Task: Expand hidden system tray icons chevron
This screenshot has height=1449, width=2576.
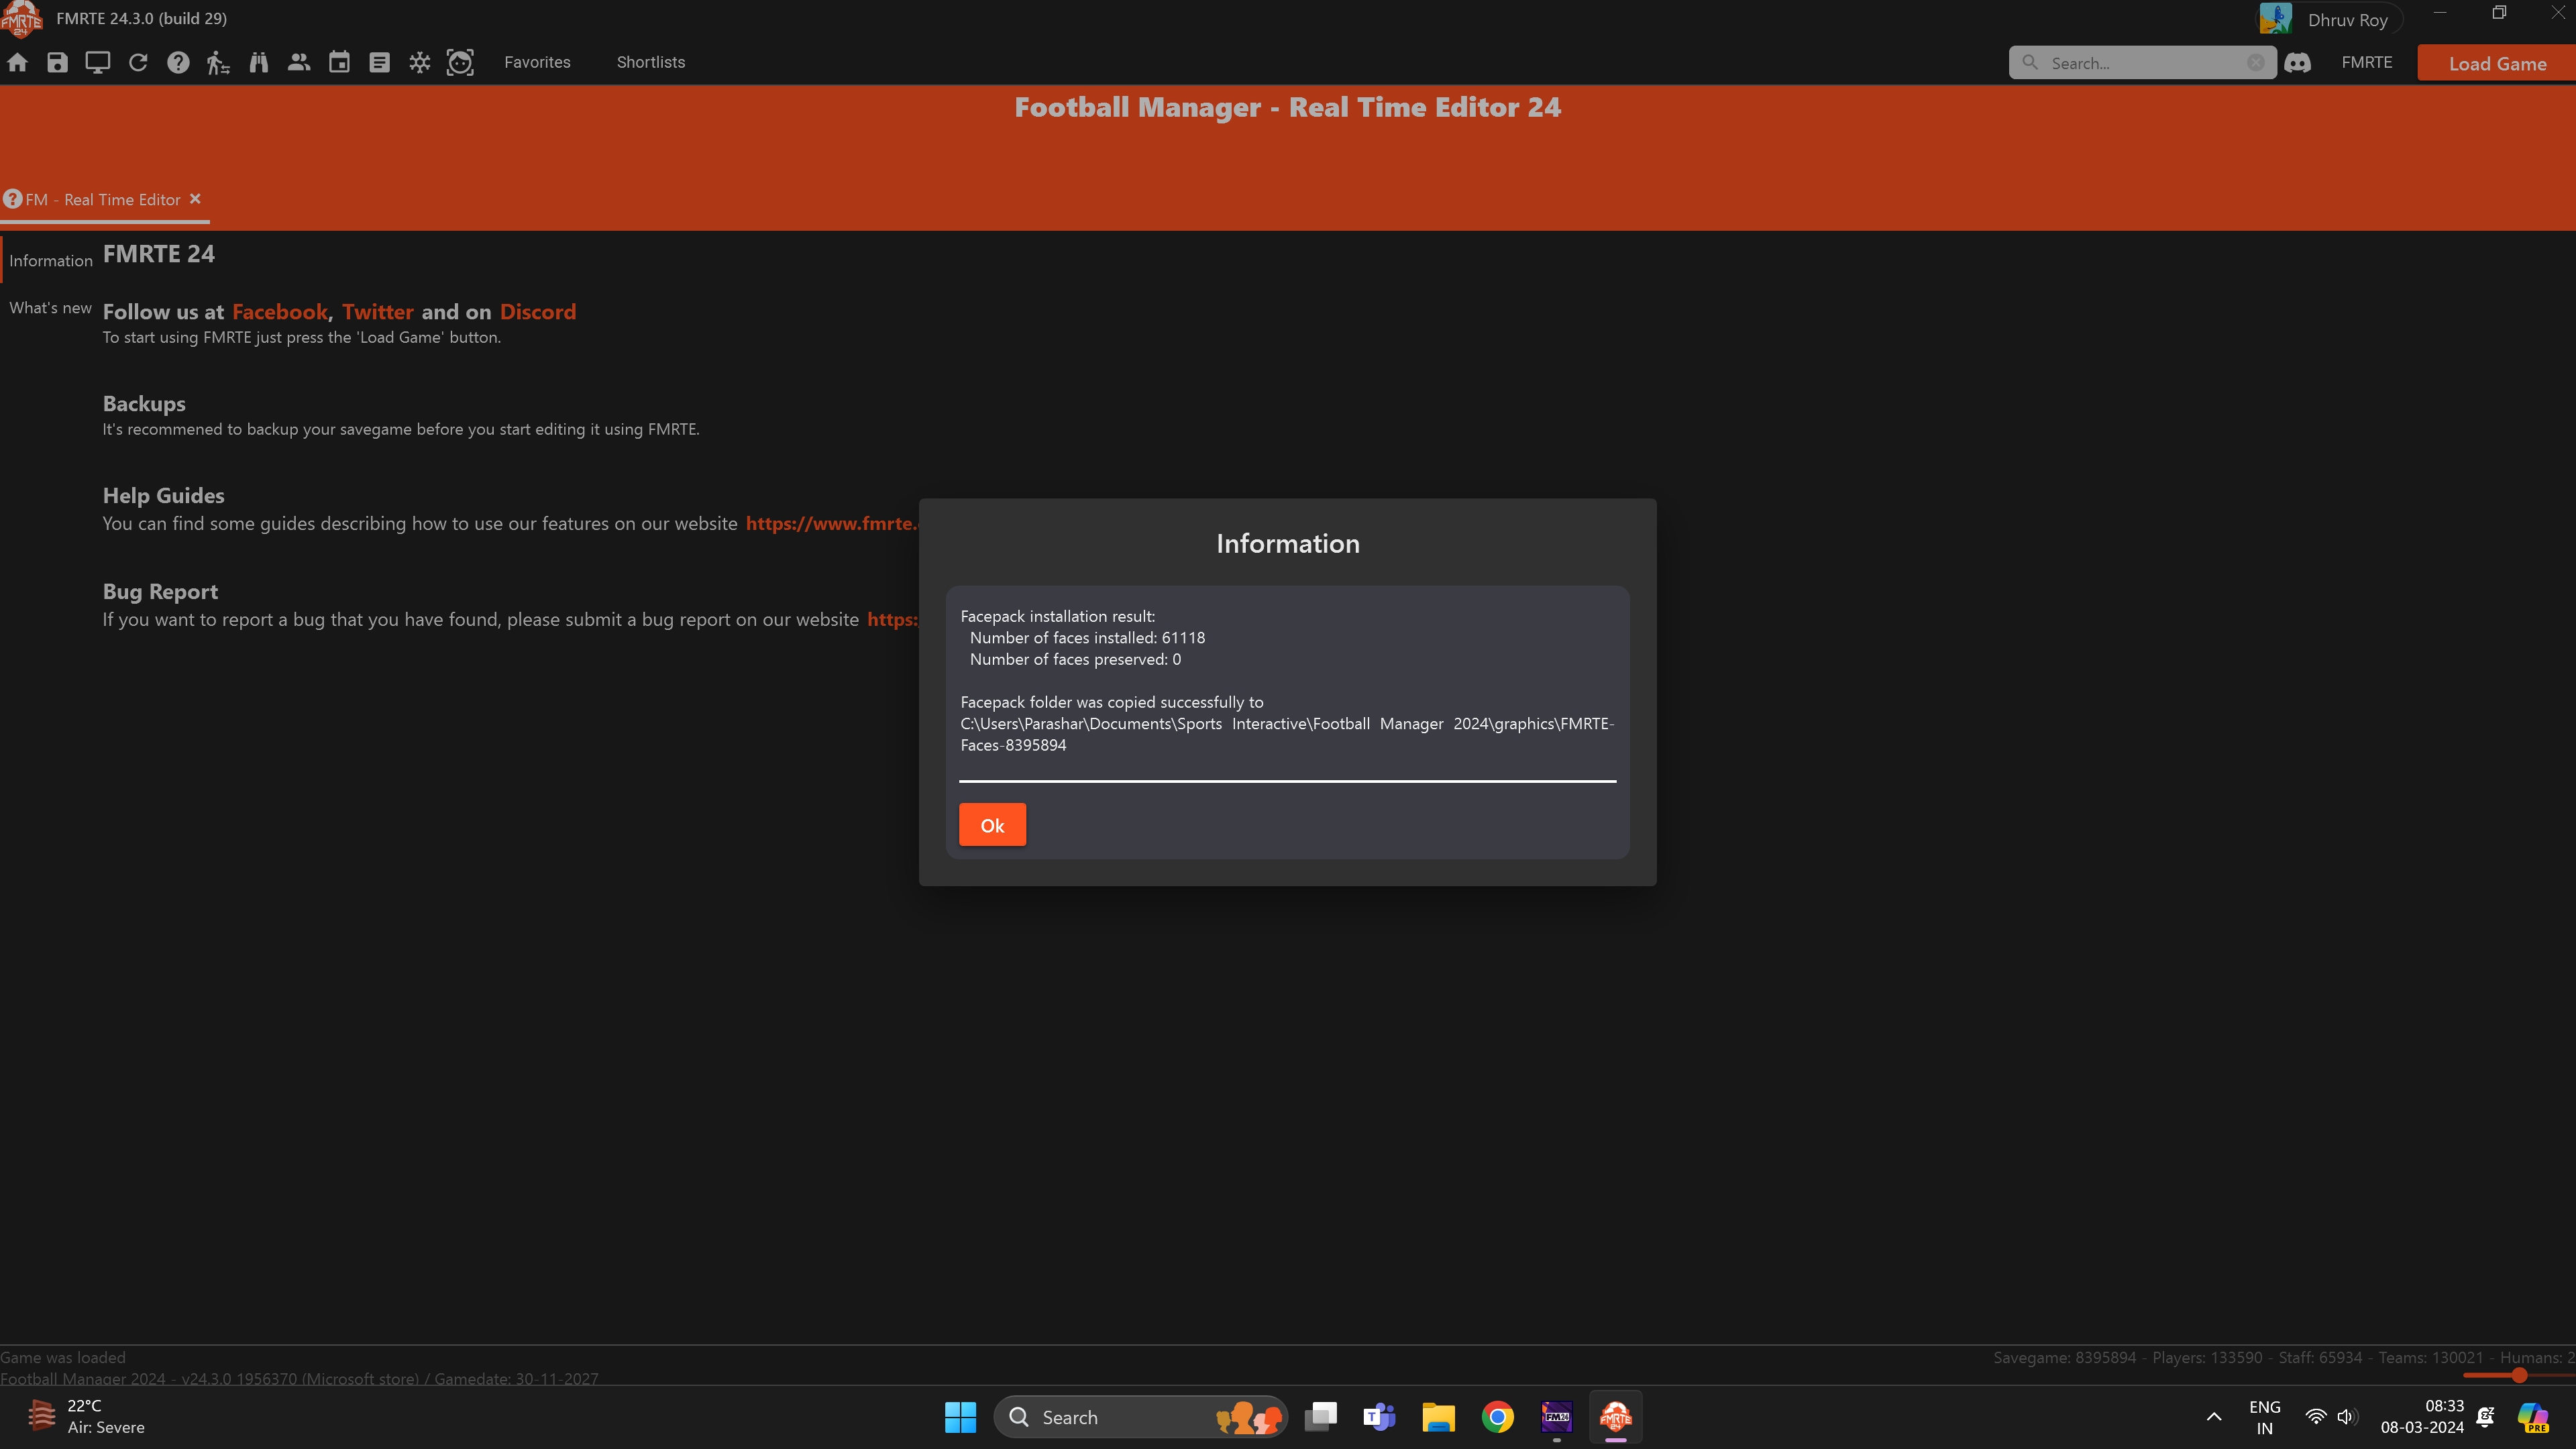Action: (x=2214, y=1417)
